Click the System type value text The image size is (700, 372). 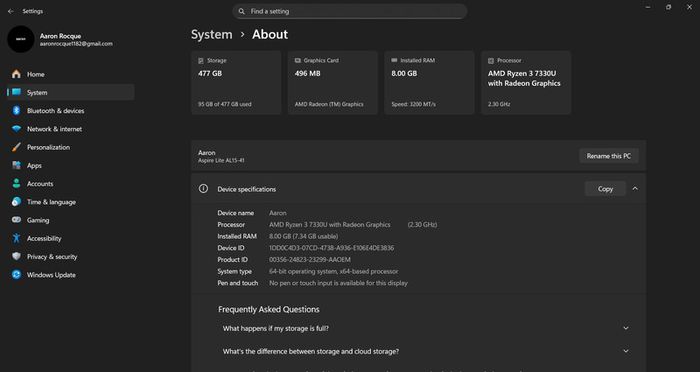tap(333, 271)
